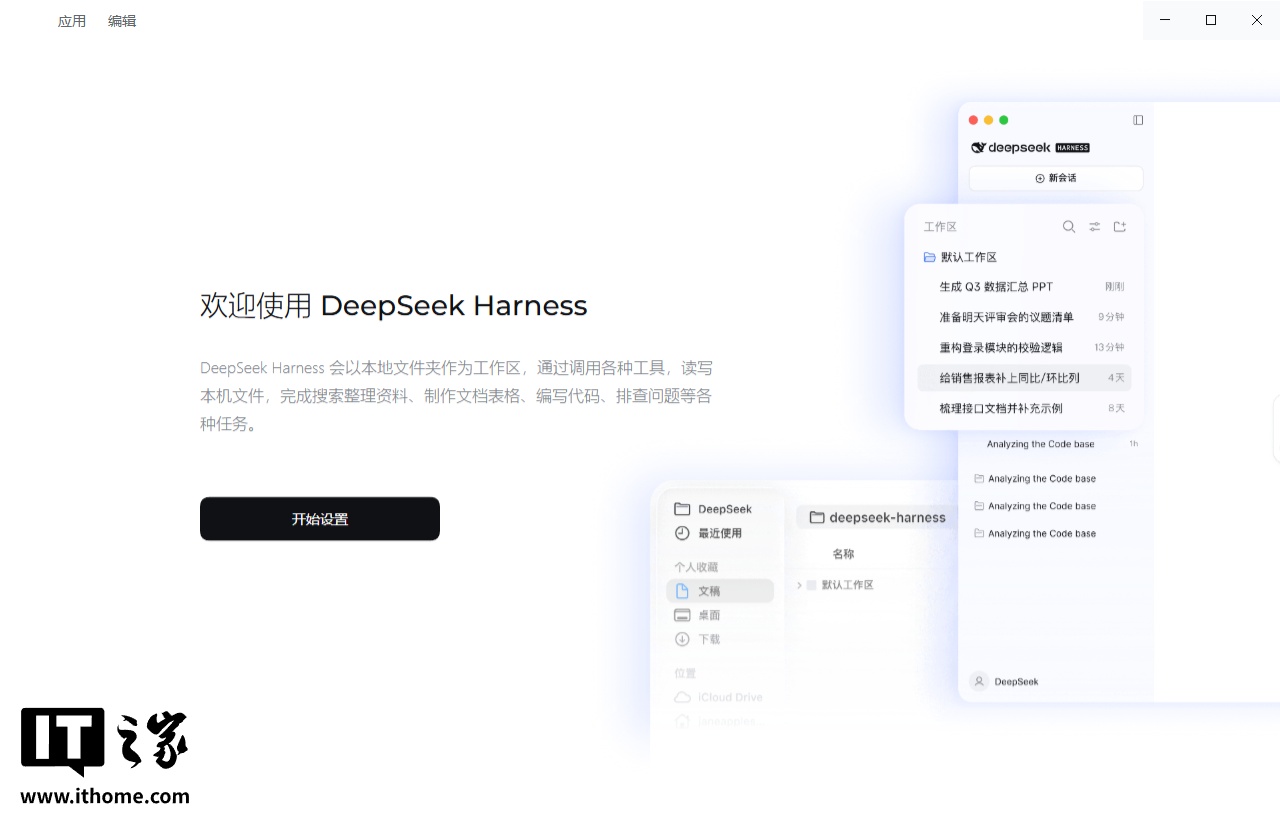The height and width of the screenshot is (820, 1280).
Task: Open the 编辑 menu
Action: [122, 21]
